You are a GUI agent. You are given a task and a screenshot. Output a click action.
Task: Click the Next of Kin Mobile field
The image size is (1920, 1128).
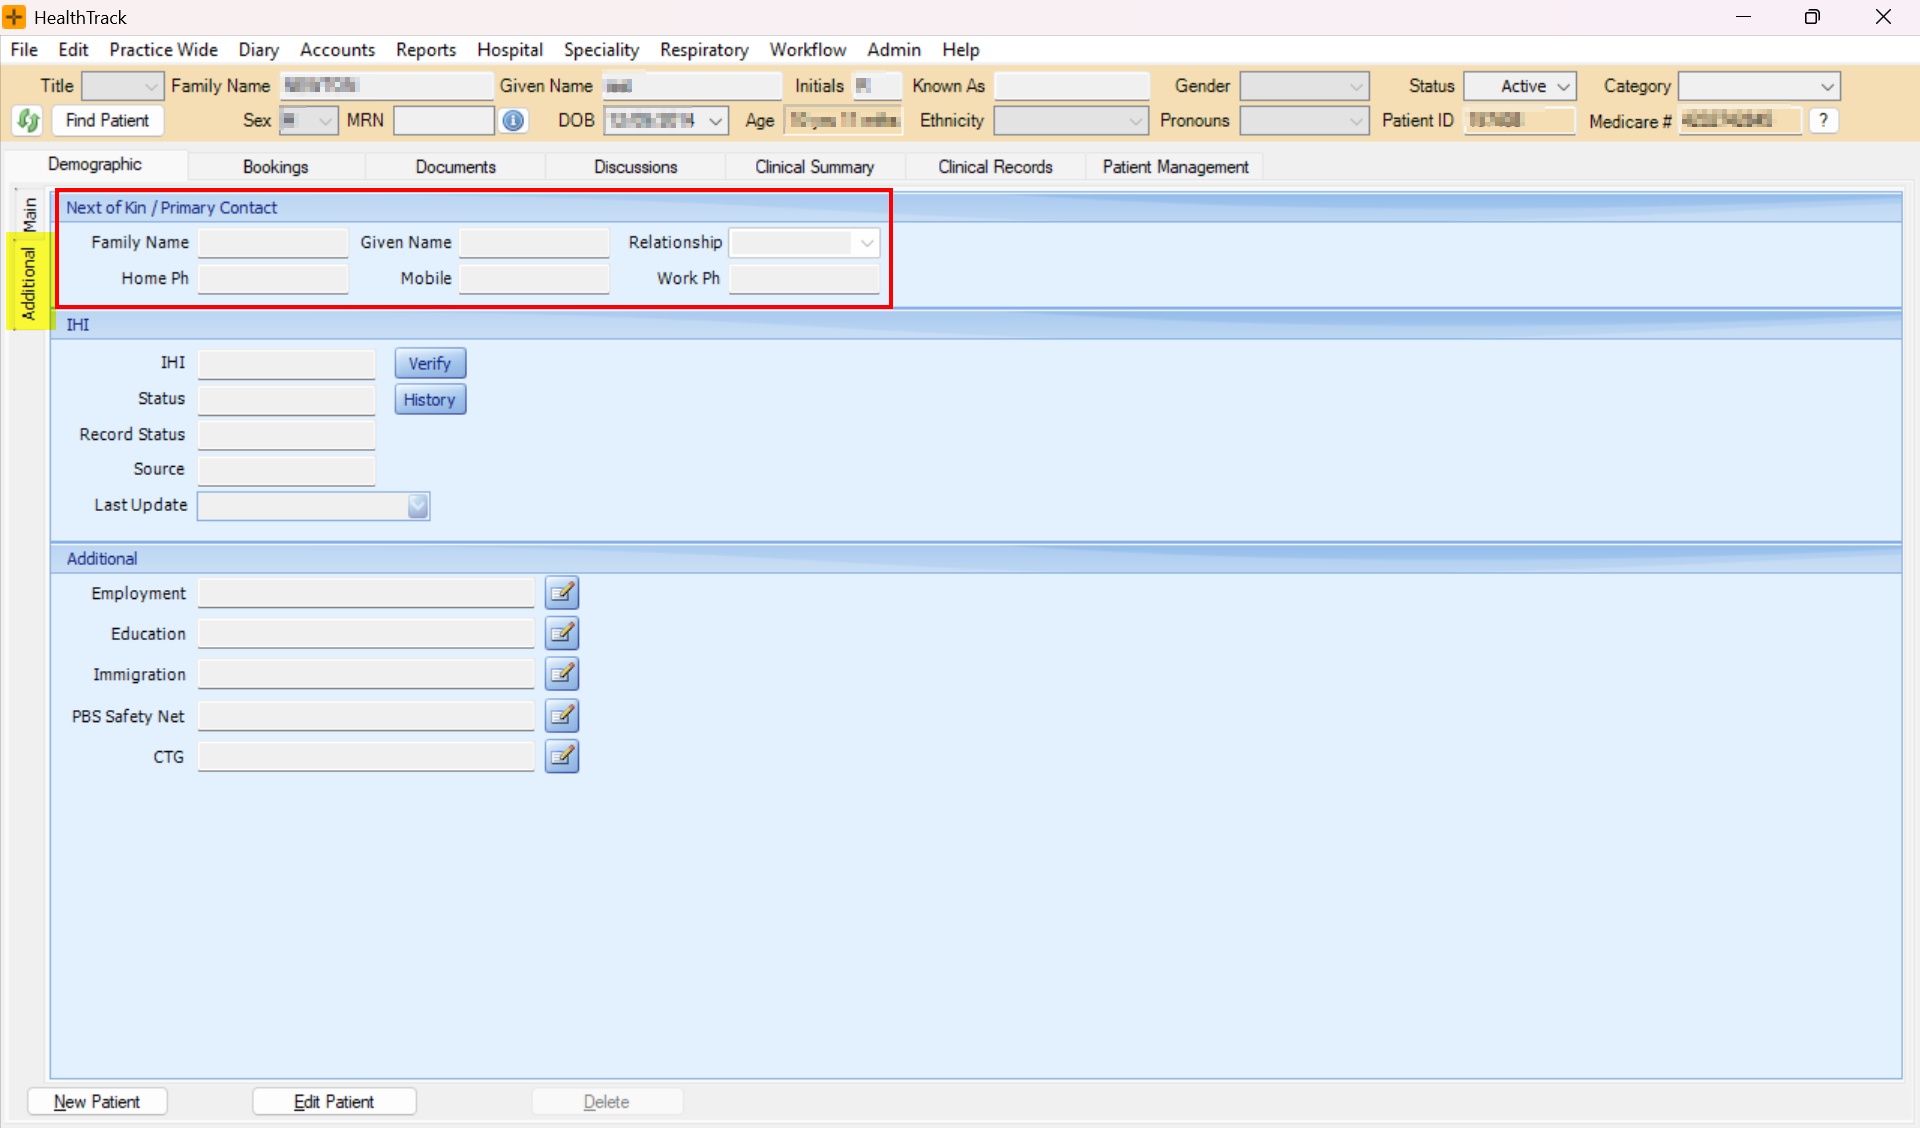pos(534,279)
